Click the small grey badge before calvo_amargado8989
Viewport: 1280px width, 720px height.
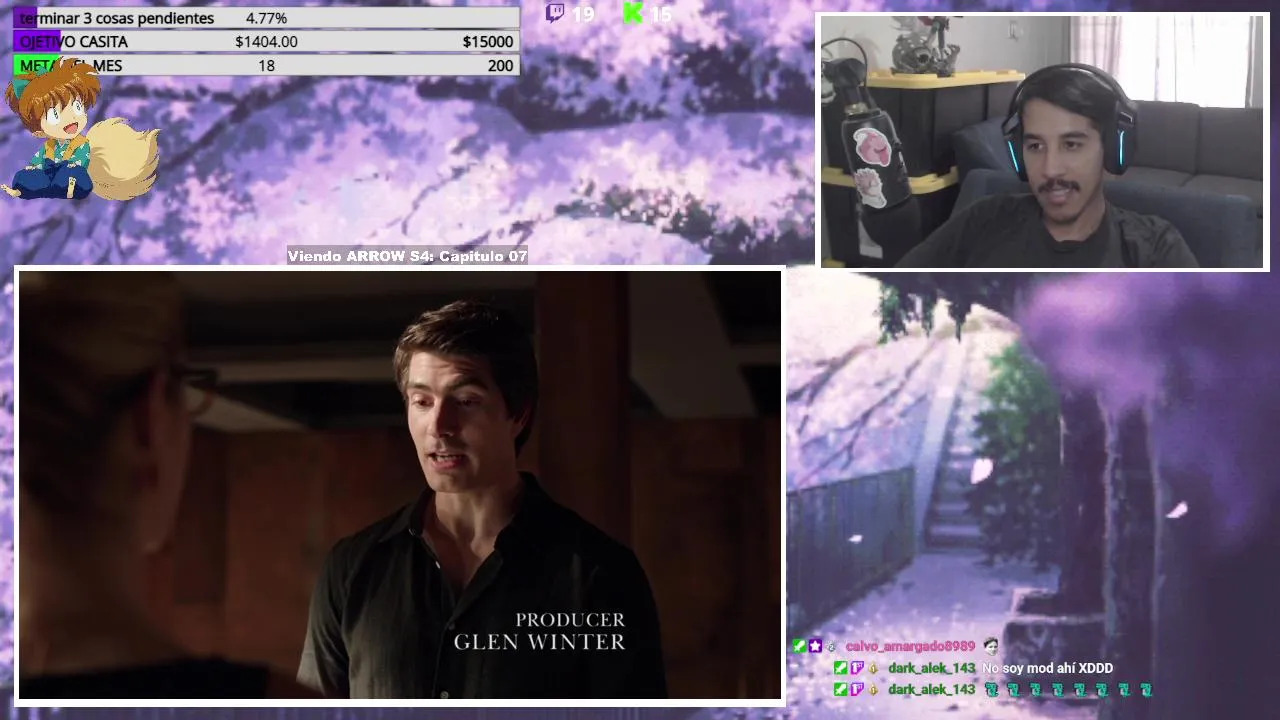click(831, 647)
